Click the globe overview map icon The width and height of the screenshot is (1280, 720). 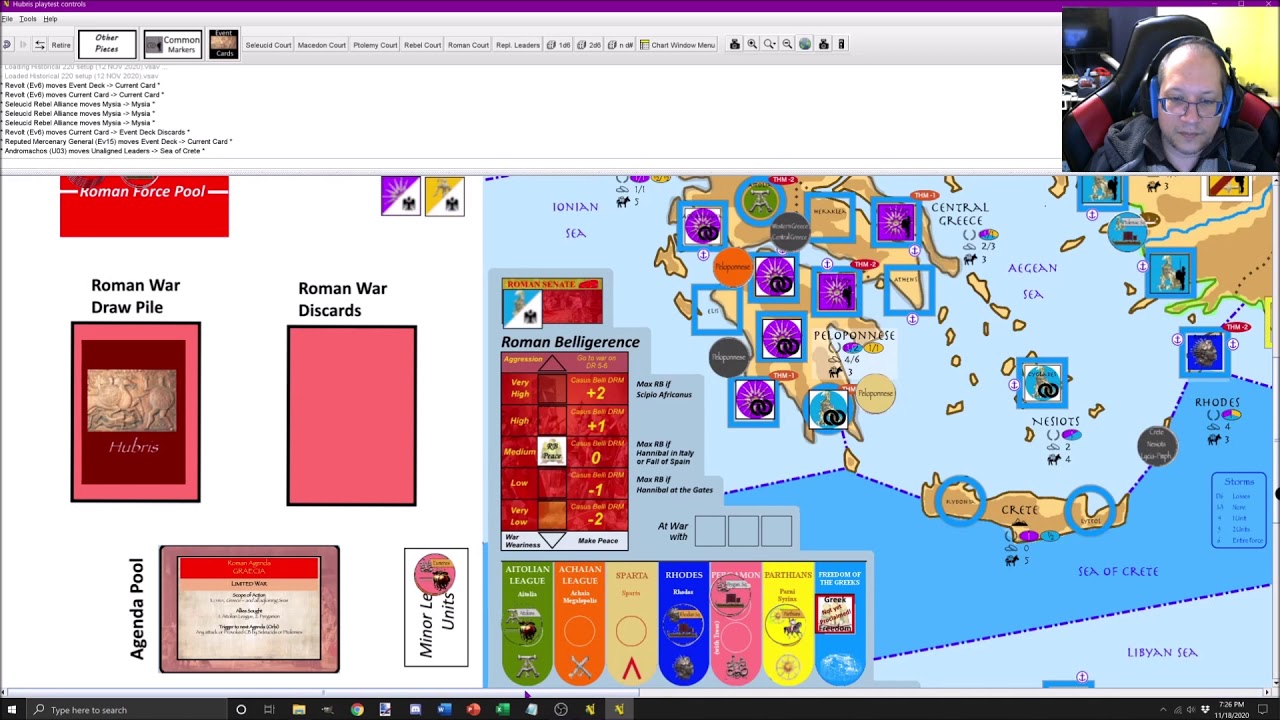805,44
